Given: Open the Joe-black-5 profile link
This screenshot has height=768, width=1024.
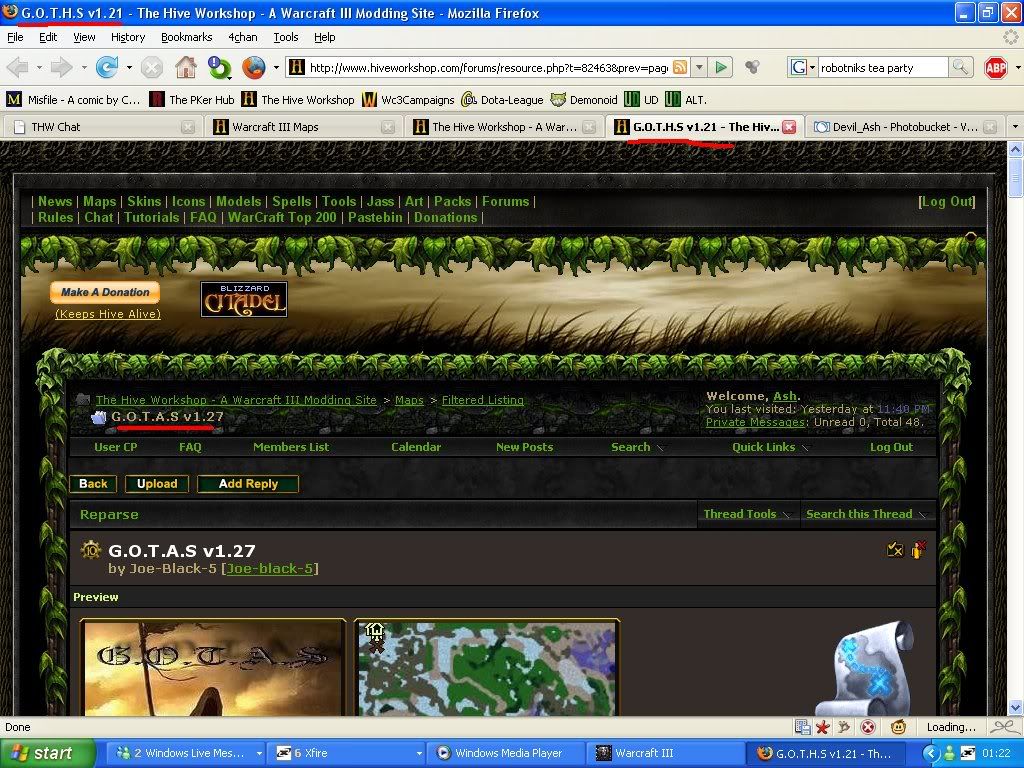Looking at the screenshot, I should click(x=270, y=569).
